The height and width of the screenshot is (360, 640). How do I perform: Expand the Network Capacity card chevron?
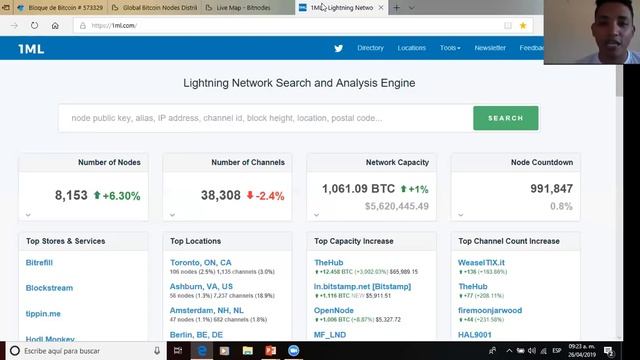click(x=316, y=214)
